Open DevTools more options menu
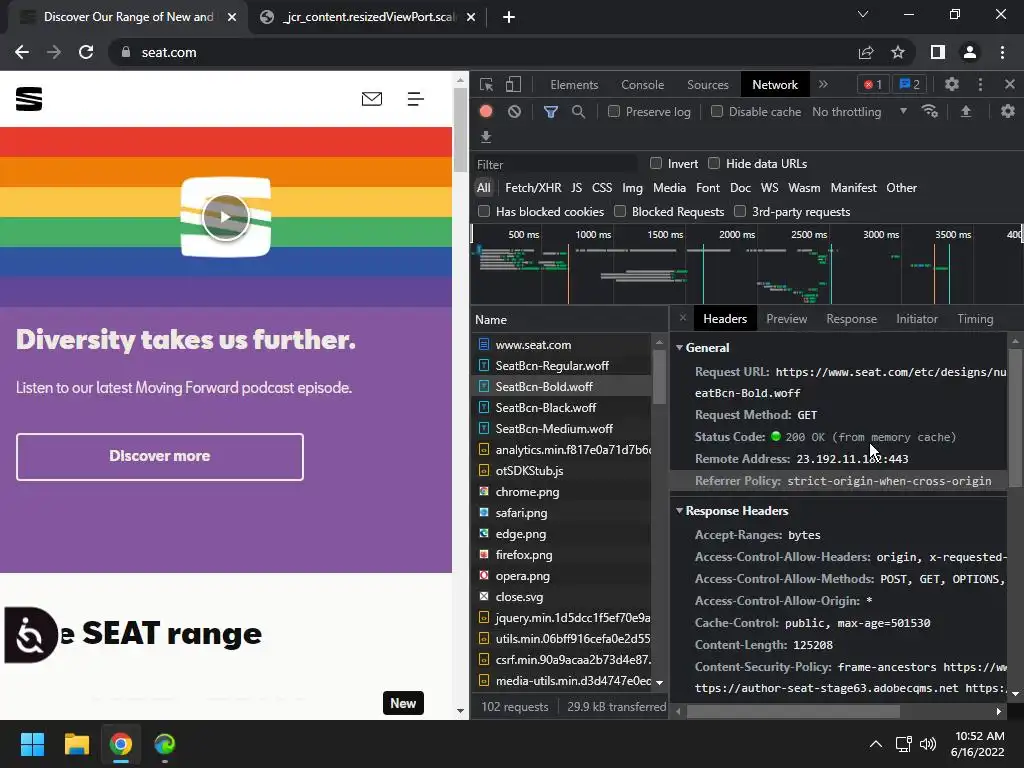 pyautogui.click(x=980, y=84)
